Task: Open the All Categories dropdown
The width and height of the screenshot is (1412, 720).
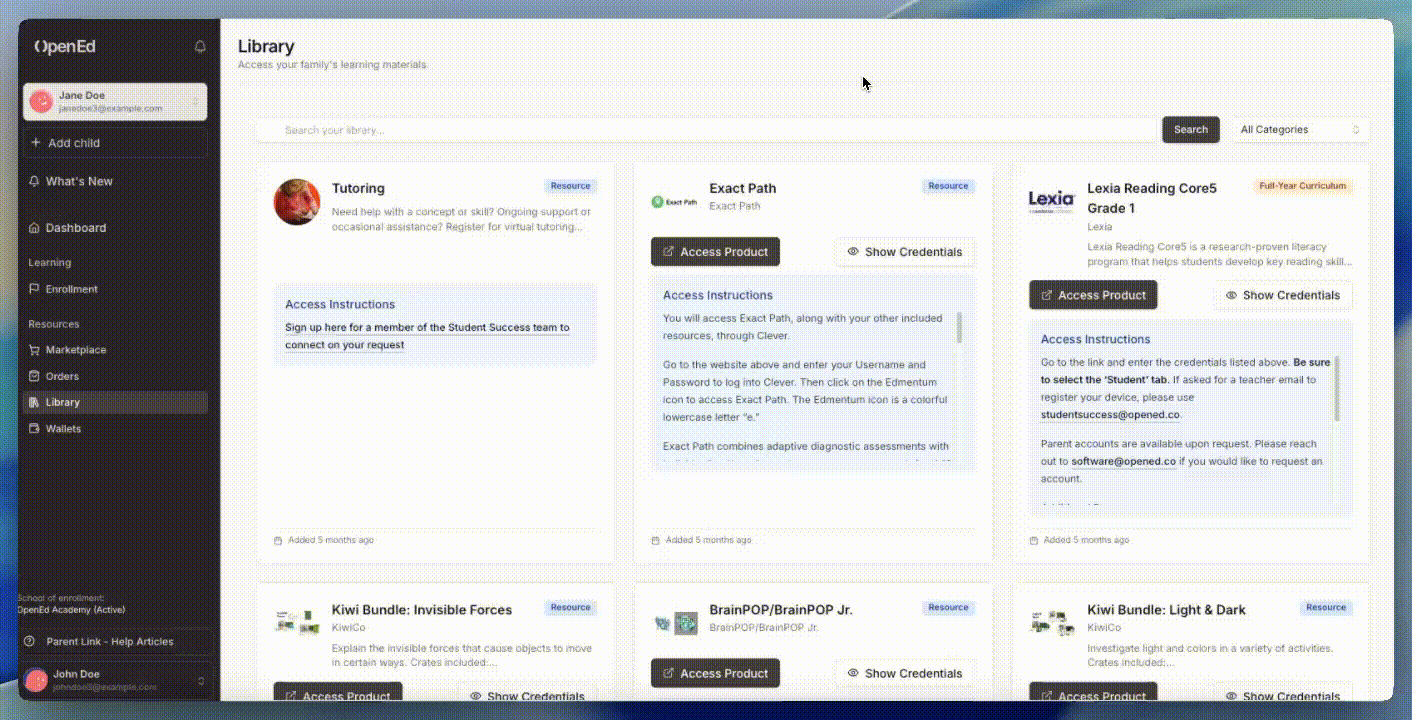Action: click(x=1299, y=130)
